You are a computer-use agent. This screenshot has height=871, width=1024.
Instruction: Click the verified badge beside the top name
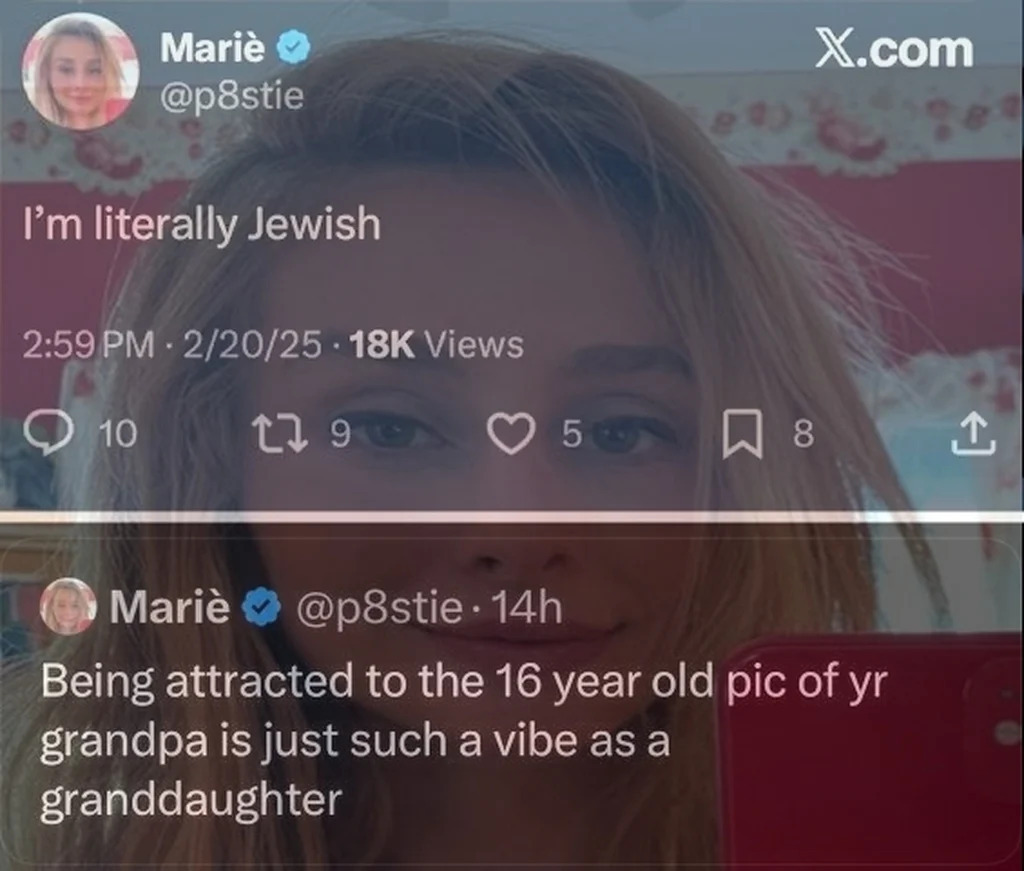pos(293,46)
